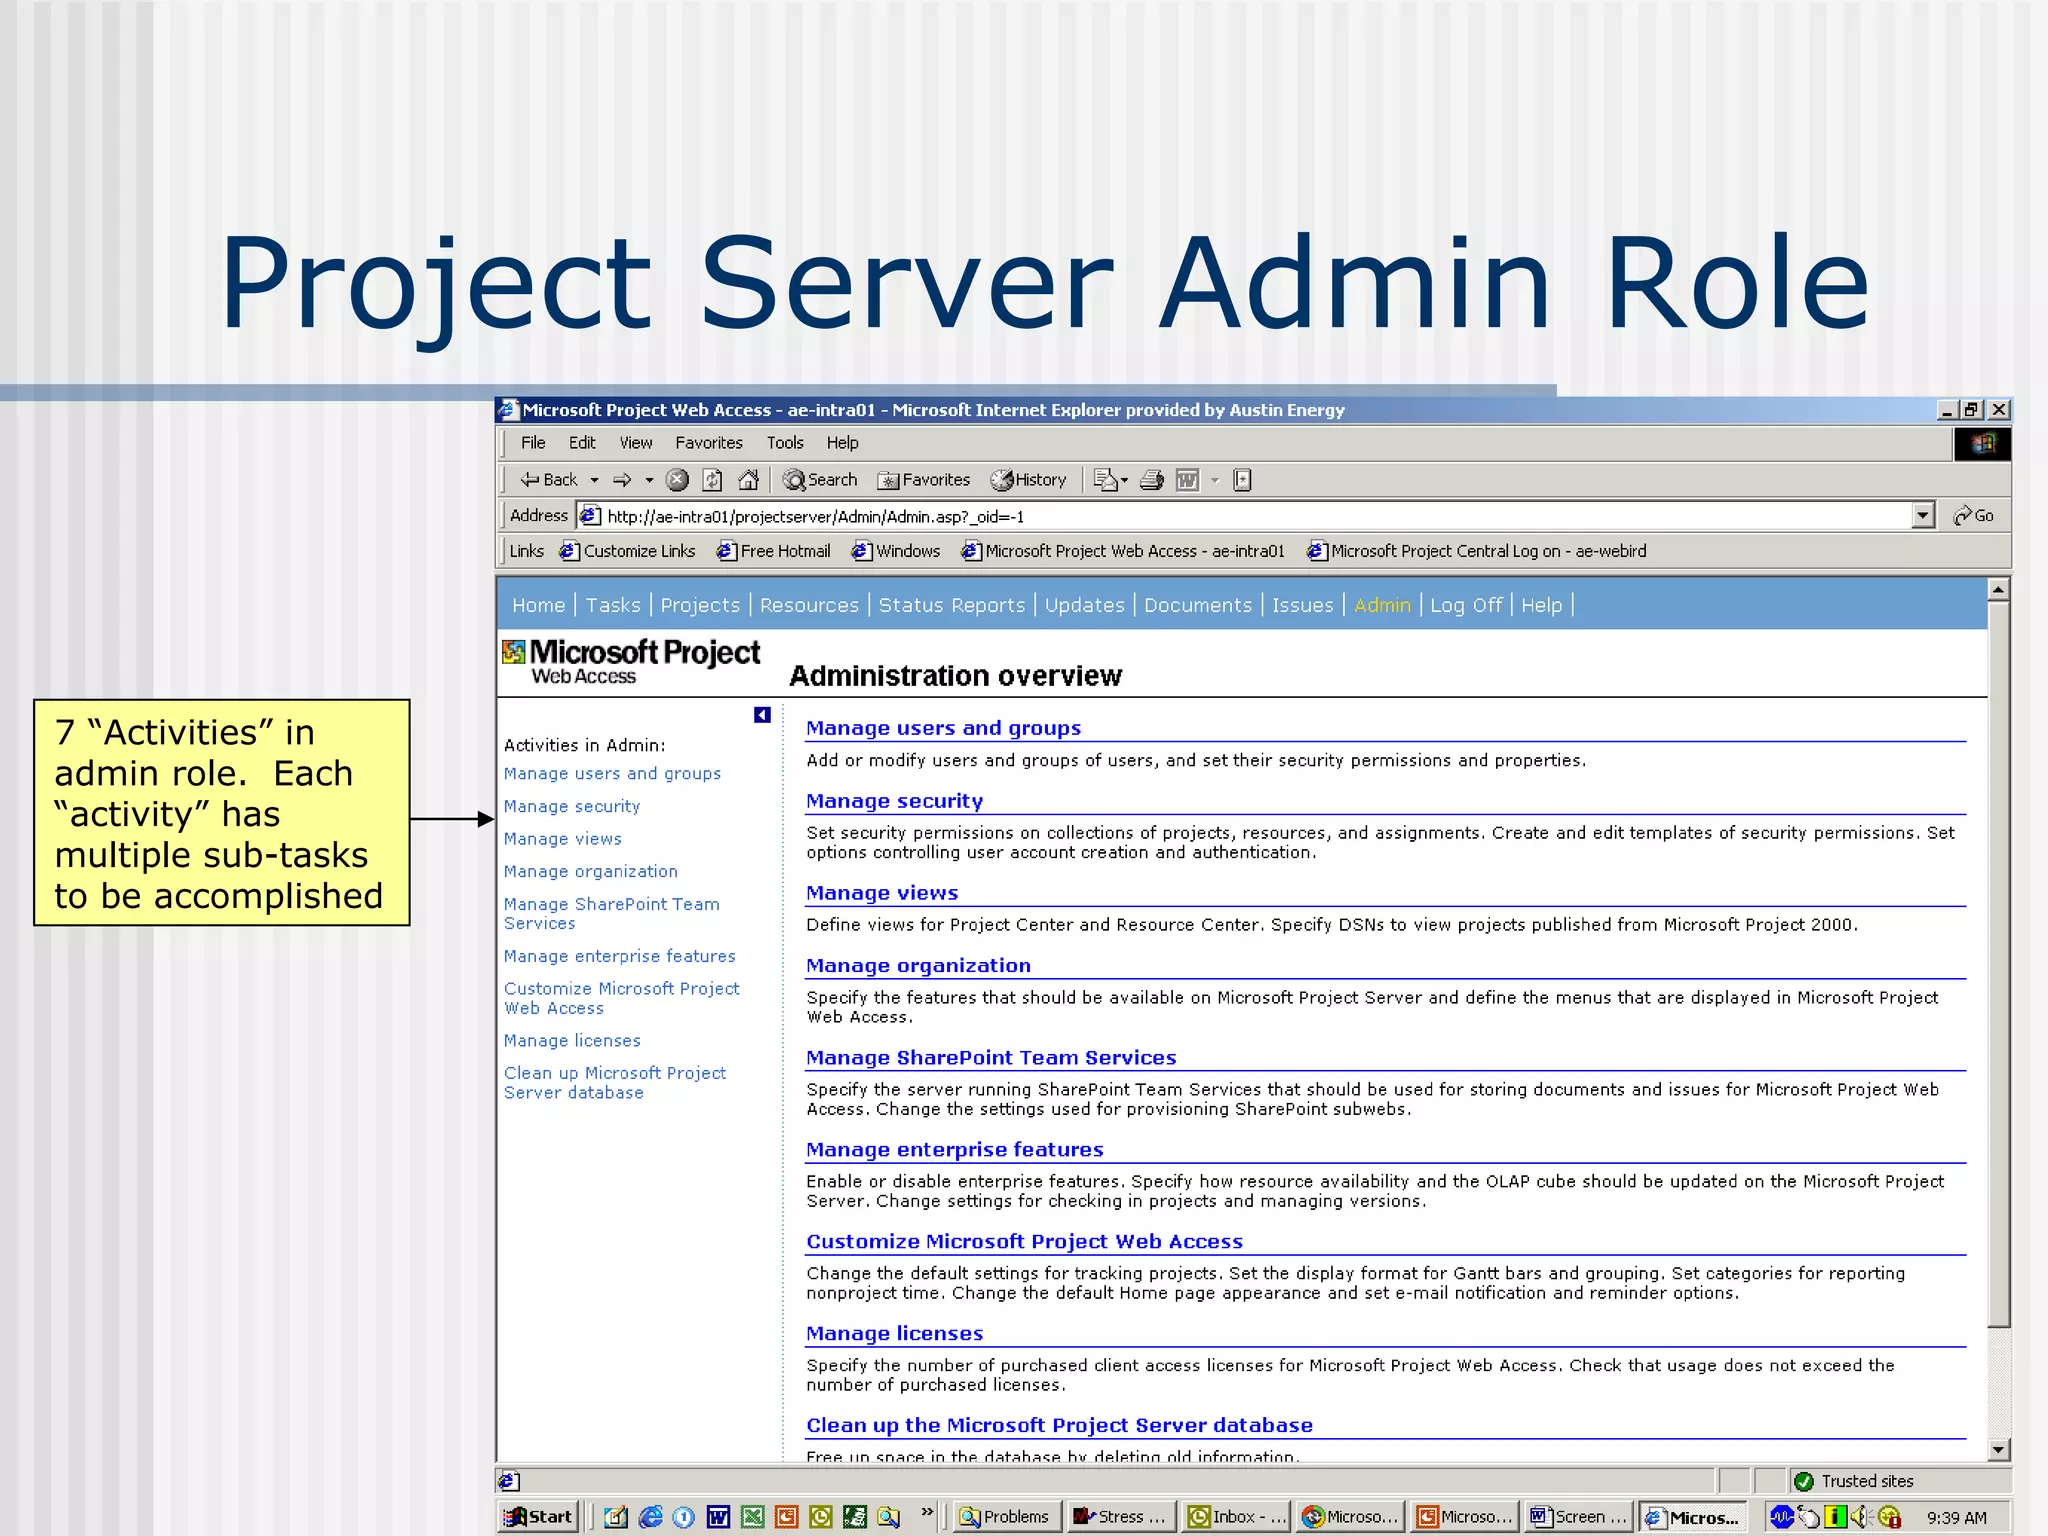Click the History toolbar icon
The image size is (2048, 1536).
pos(1029,480)
